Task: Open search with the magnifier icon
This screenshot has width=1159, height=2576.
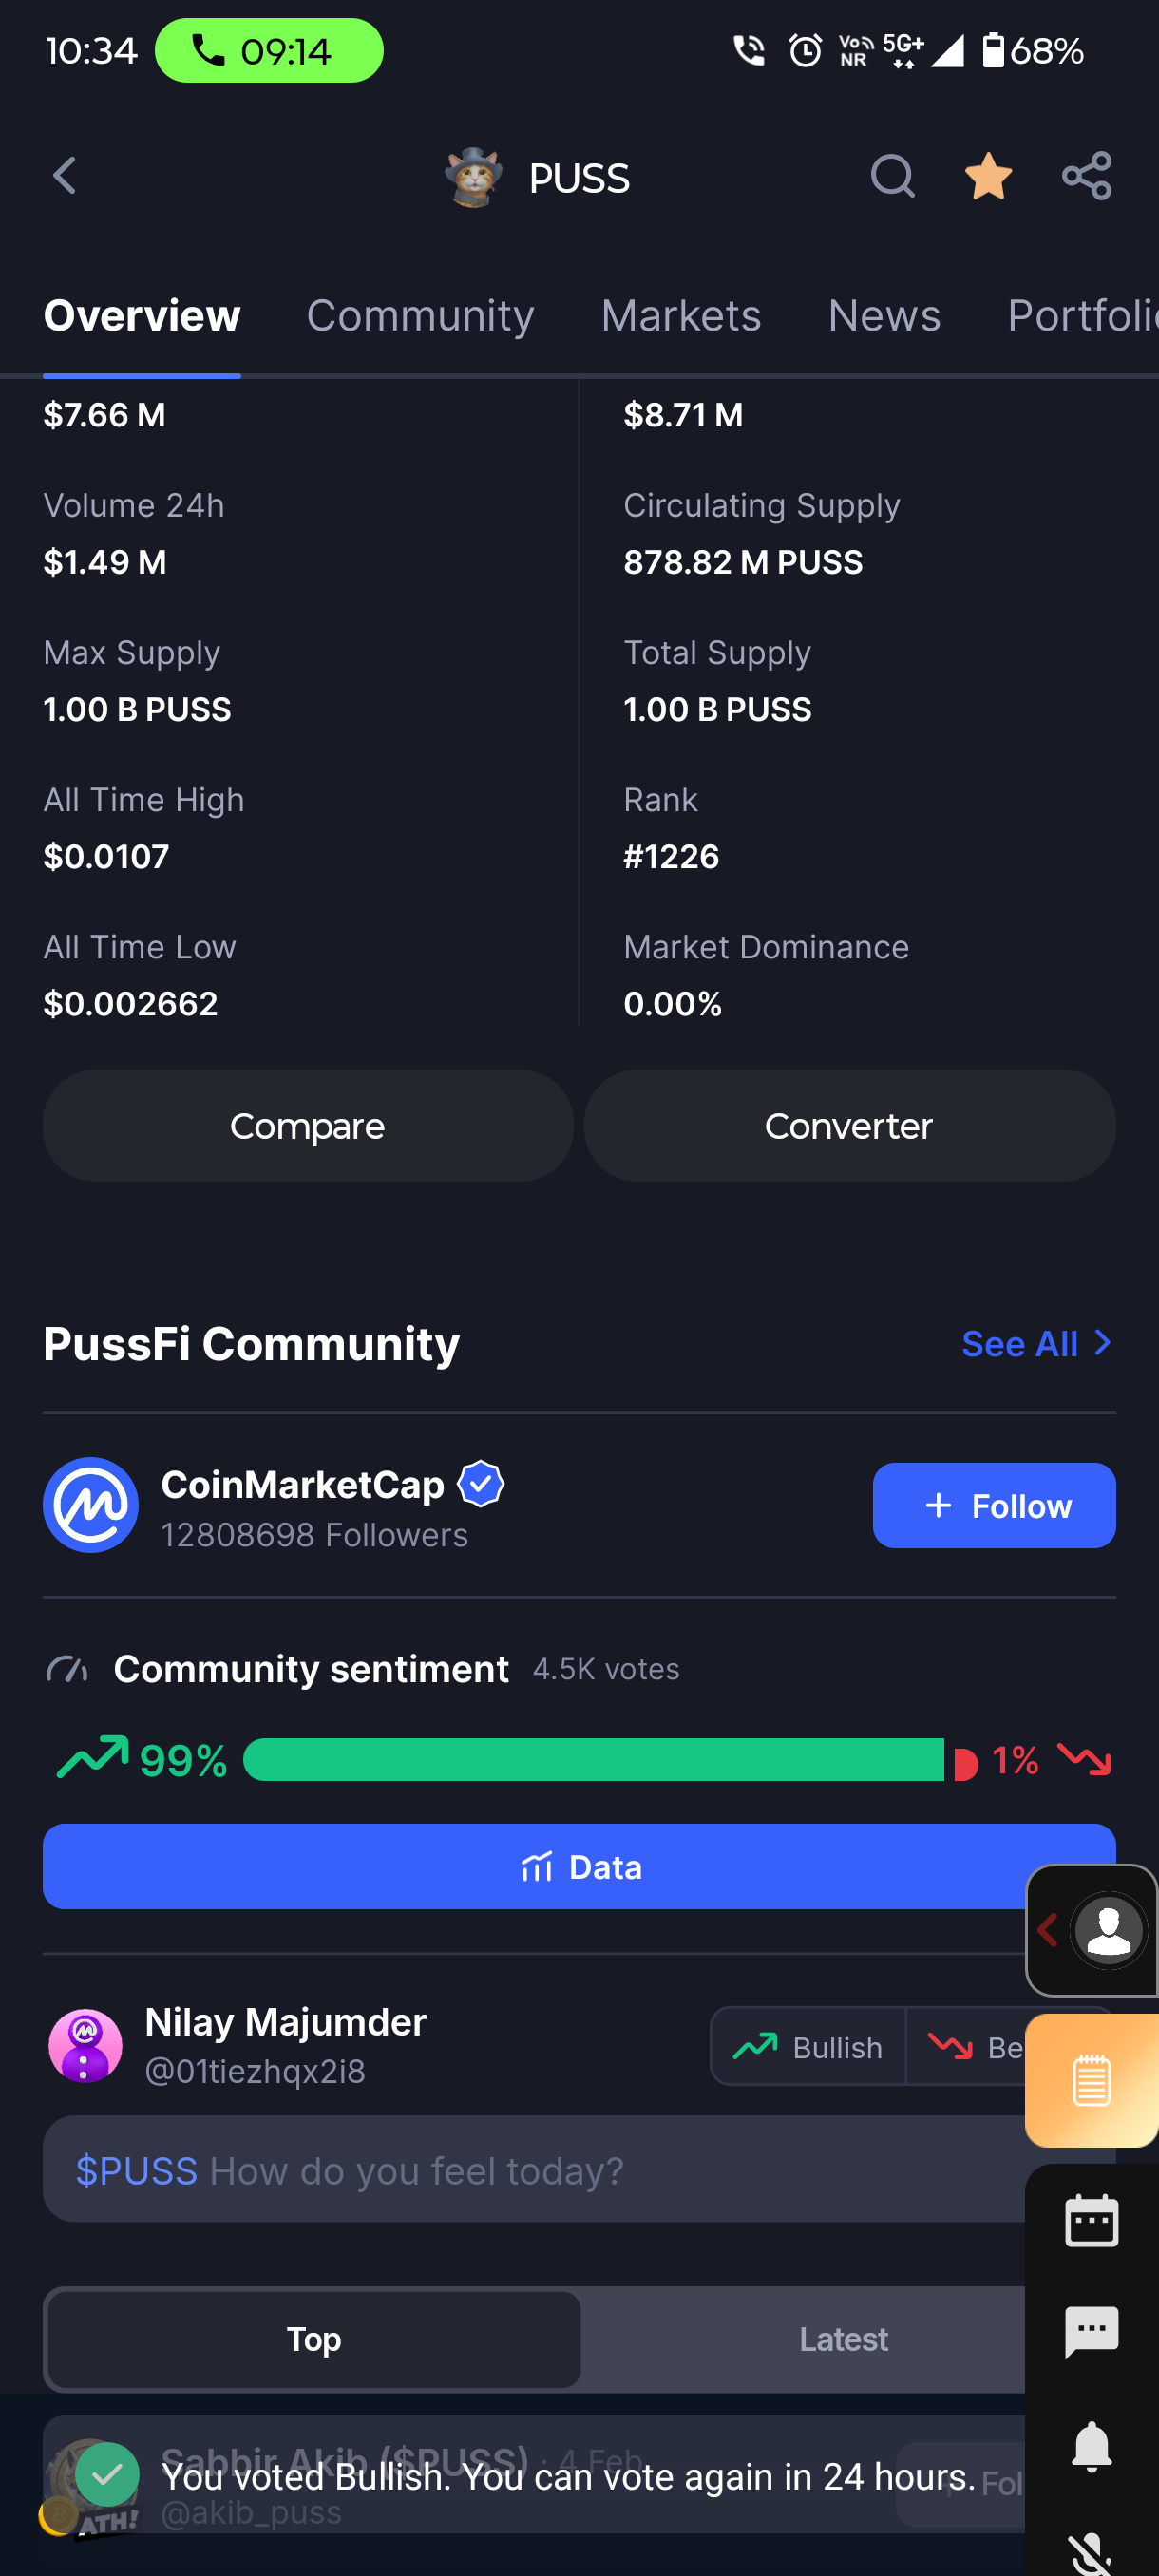Action: pyautogui.click(x=891, y=176)
